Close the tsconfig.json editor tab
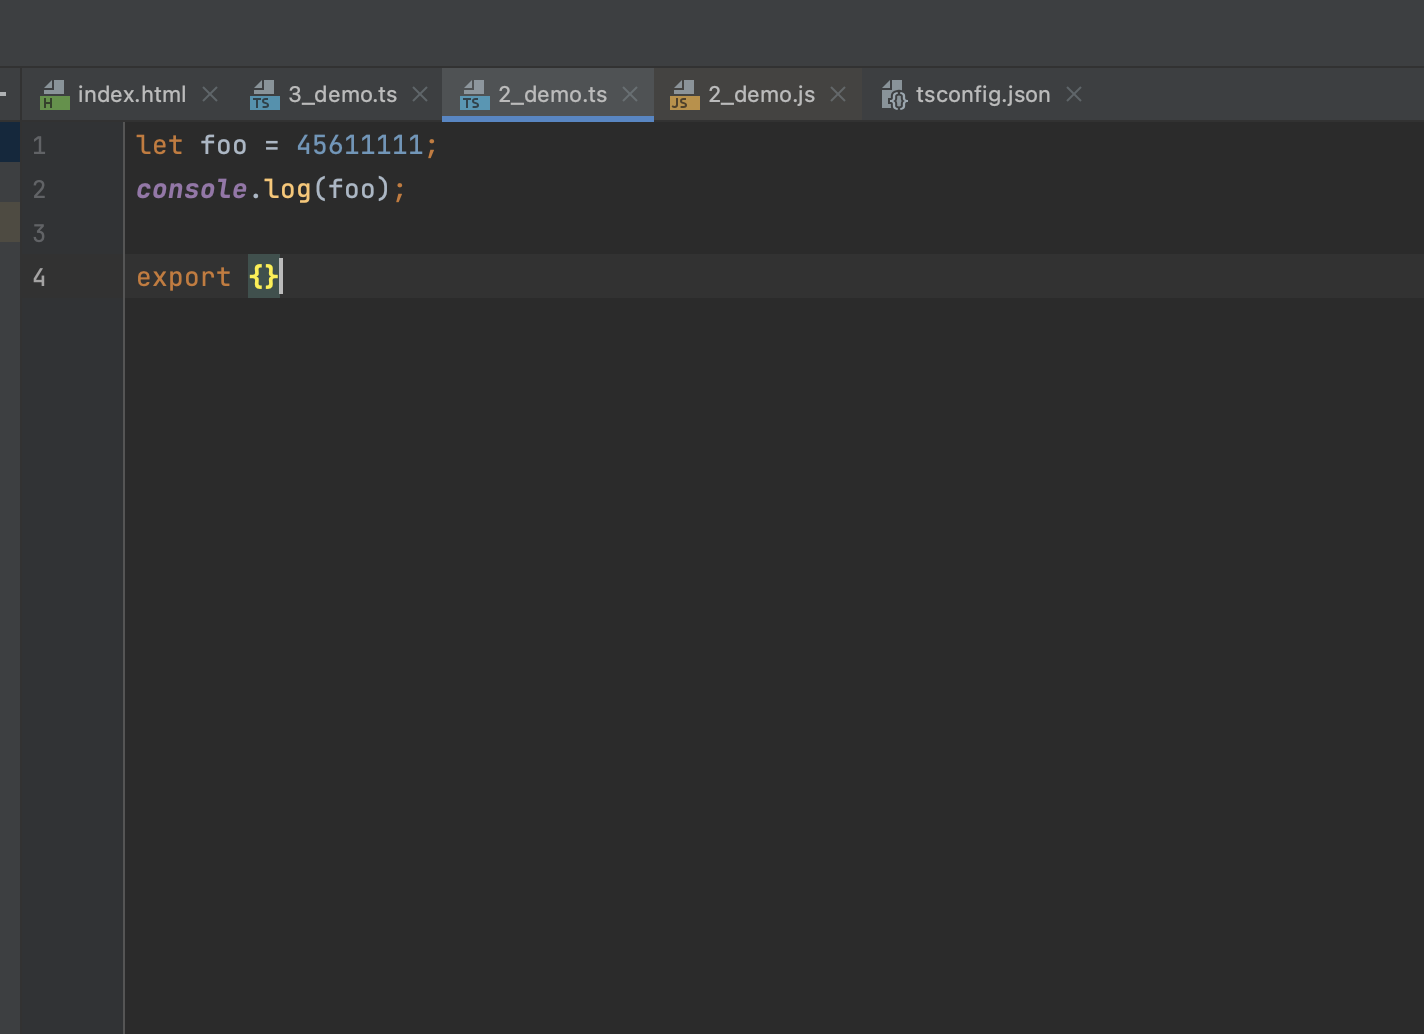1424x1034 pixels. click(x=1074, y=94)
